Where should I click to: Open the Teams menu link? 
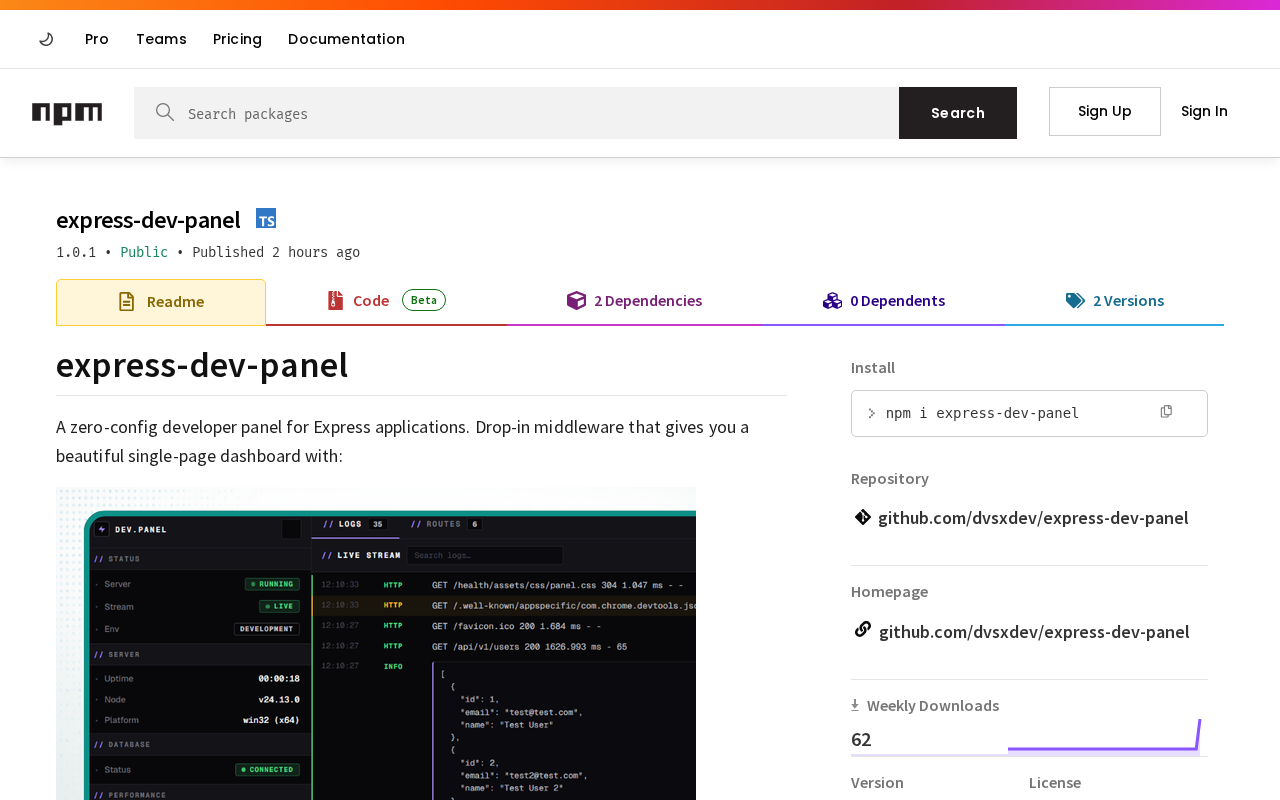[161, 39]
